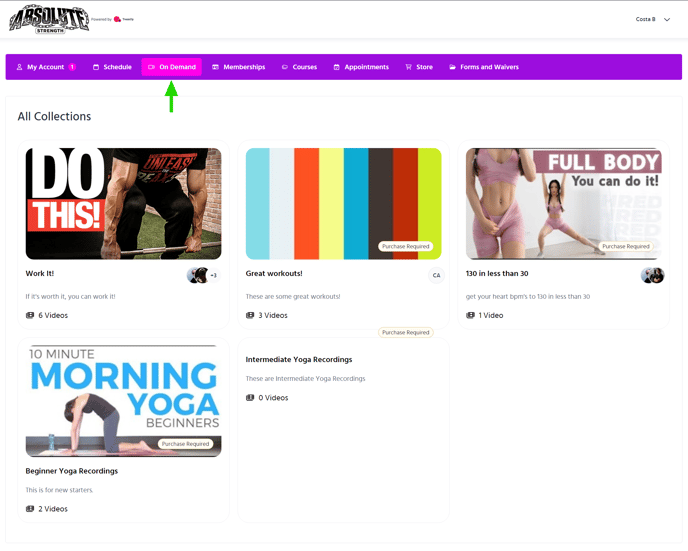The image size is (688, 551).
Task: Click the Beginner Yoga Recordings title
Action: pyautogui.click(x=72, y=470)
